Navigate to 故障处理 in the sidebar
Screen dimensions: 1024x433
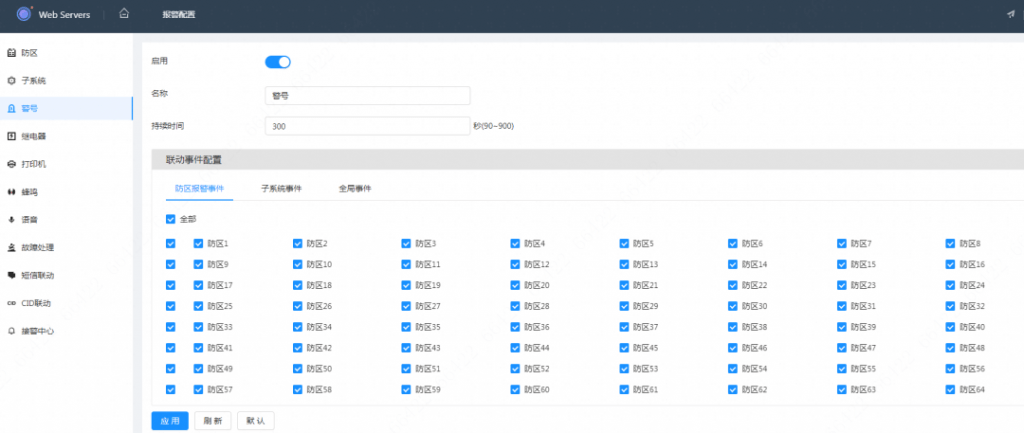click(37, 247)
